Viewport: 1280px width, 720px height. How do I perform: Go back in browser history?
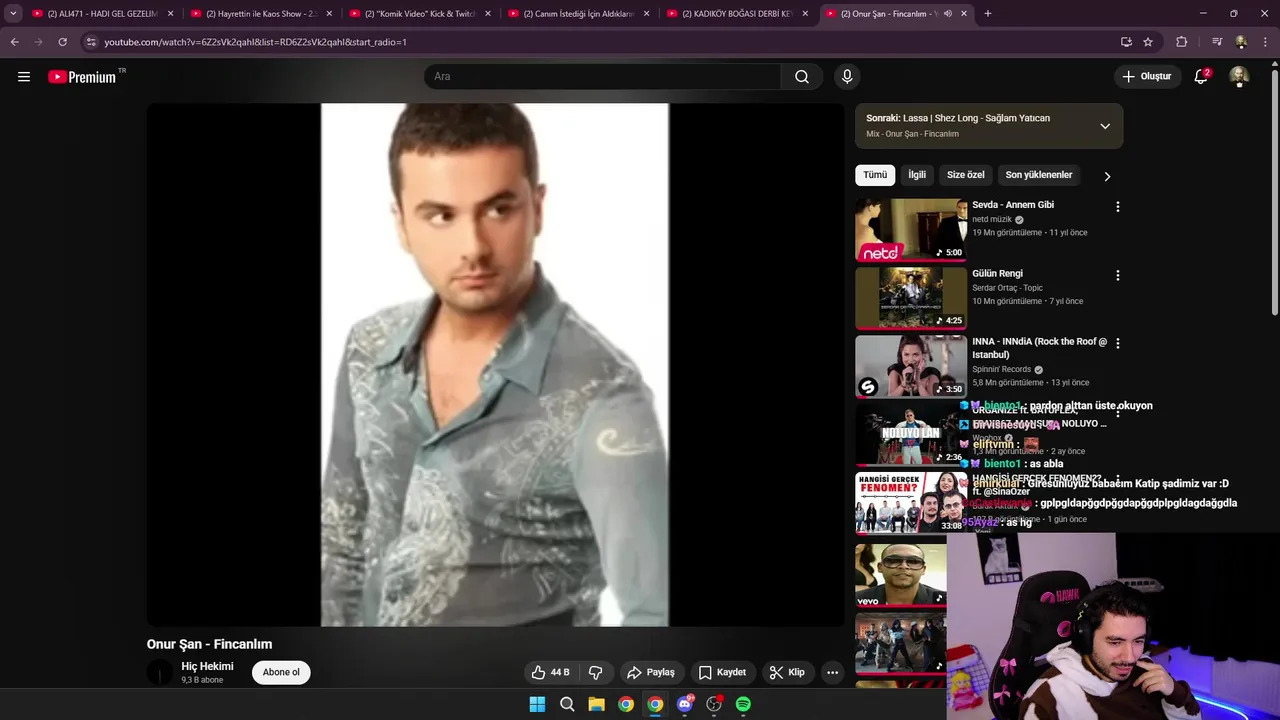[15, 42]
